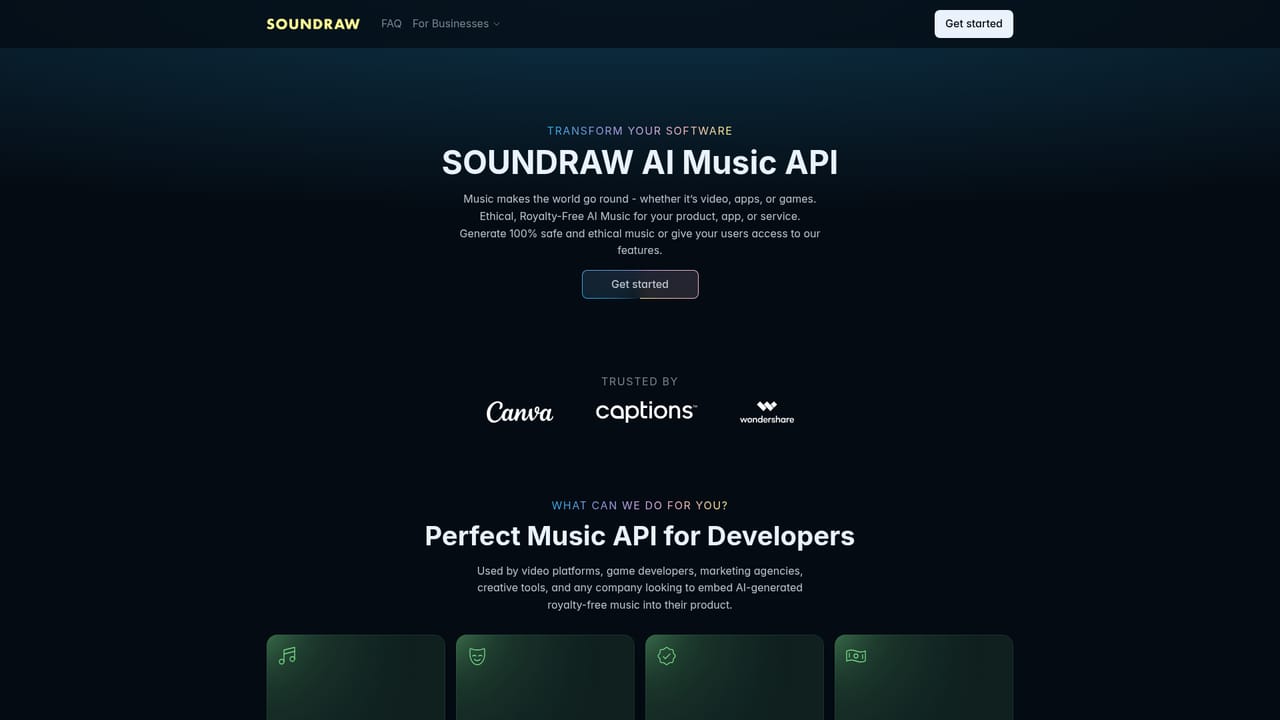
Task: Click the outlined Get started hero button
Action: 640,284
